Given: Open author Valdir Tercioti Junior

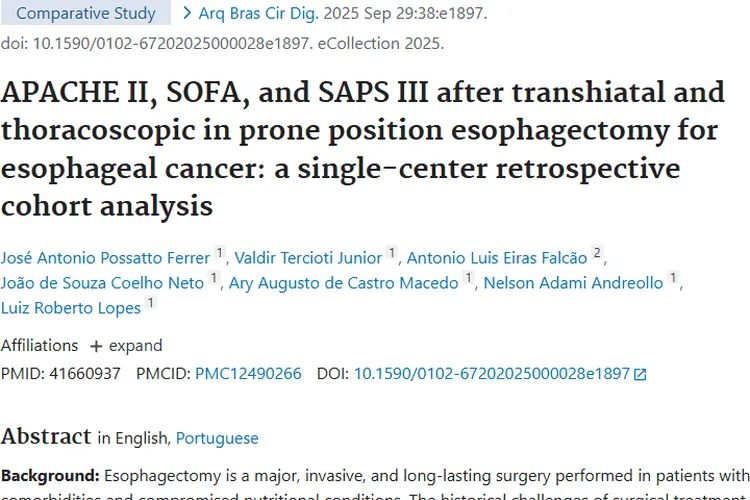Looking at the screenshot, I should (x=308, y=258).
